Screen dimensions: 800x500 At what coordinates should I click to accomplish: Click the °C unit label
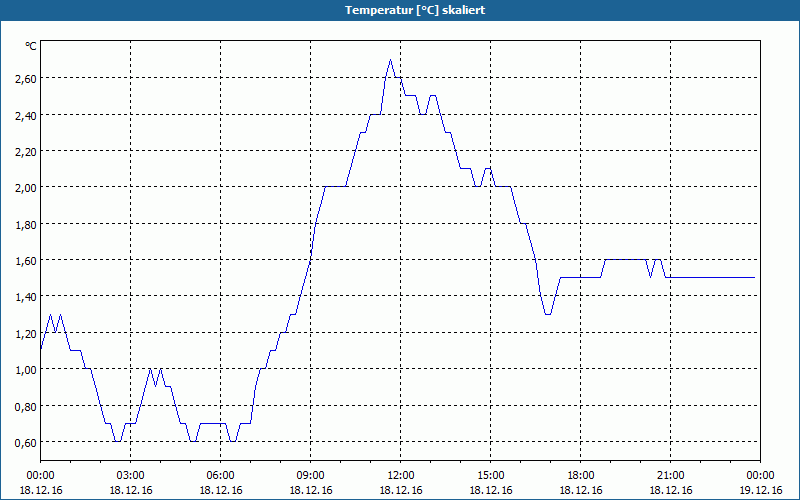click(31, 46)
